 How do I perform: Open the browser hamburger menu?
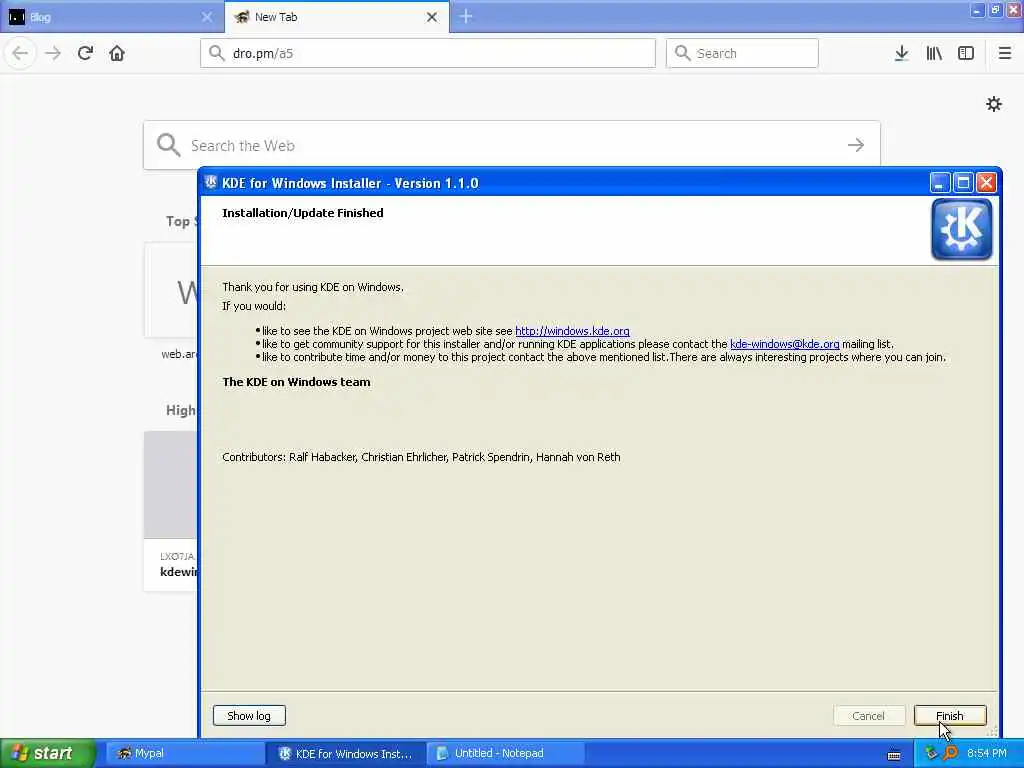point(1004,53)
